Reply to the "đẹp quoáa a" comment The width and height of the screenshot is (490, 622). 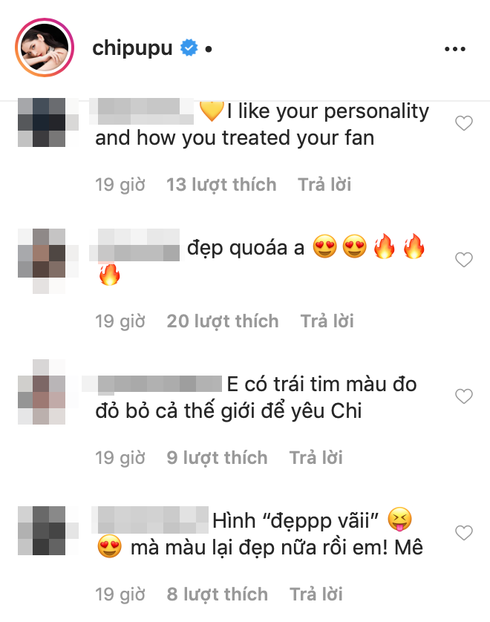327,321
